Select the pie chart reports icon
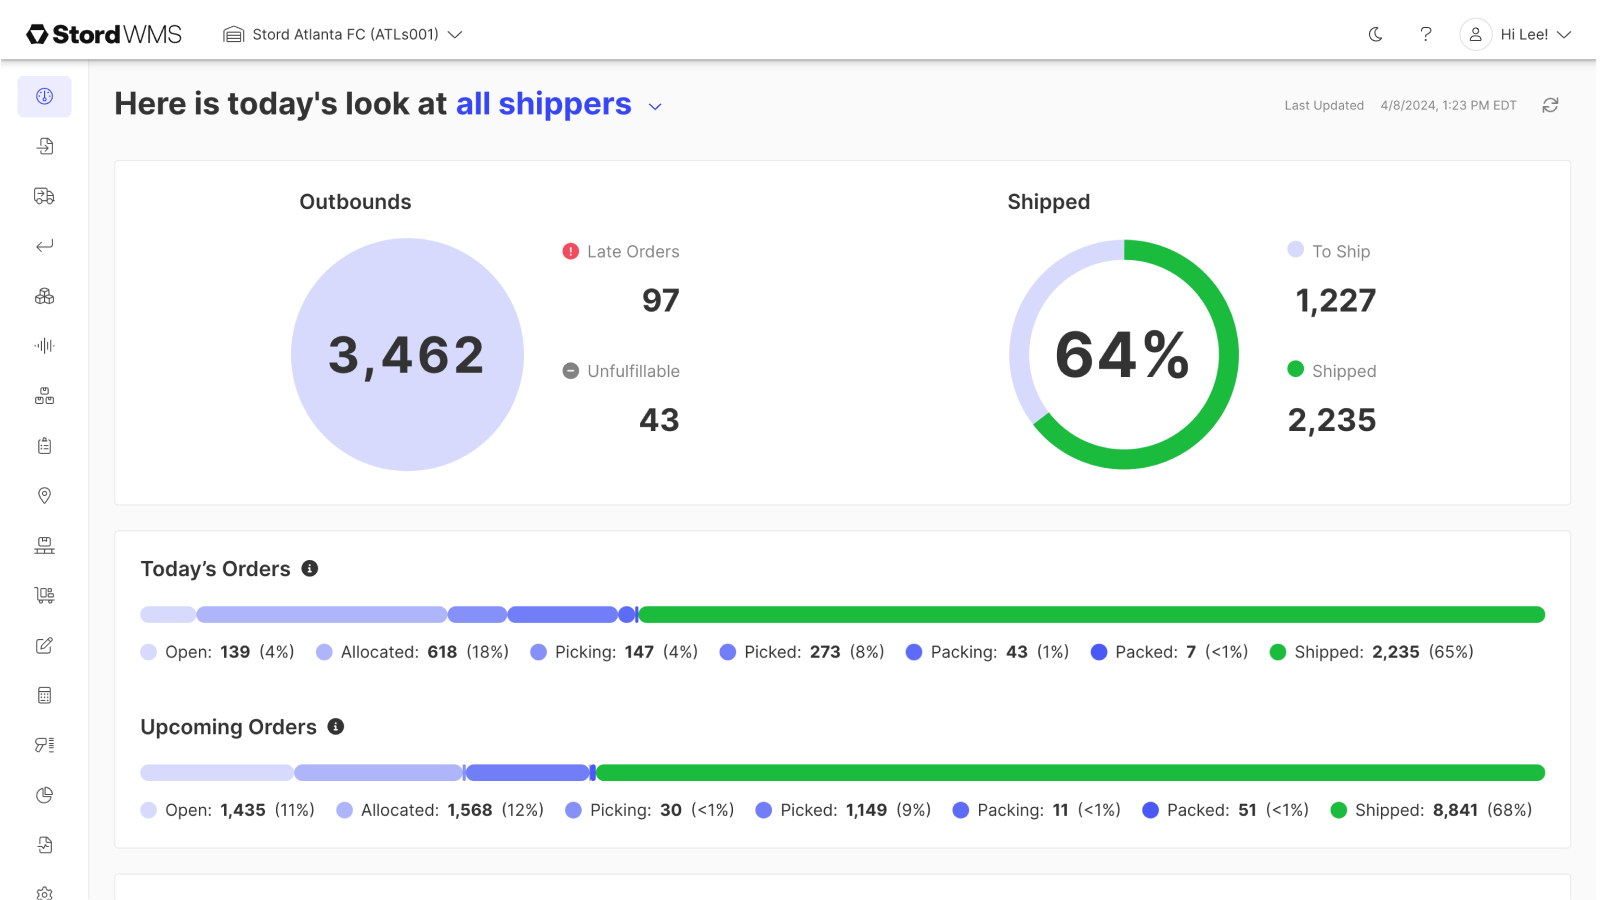 coord(44,796)
